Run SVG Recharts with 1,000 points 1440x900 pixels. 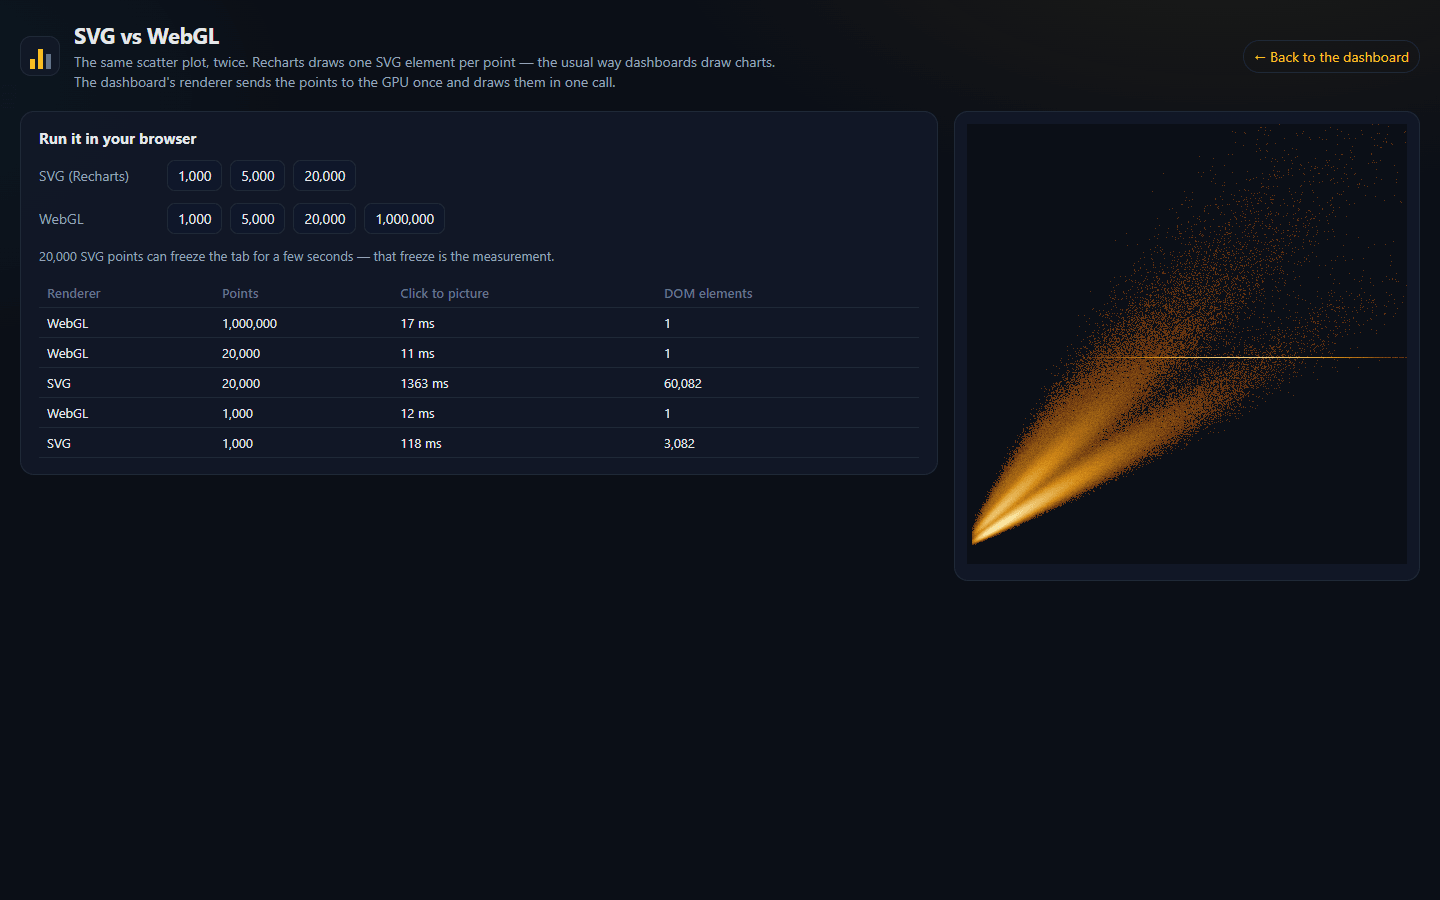(x=194, y=176)
